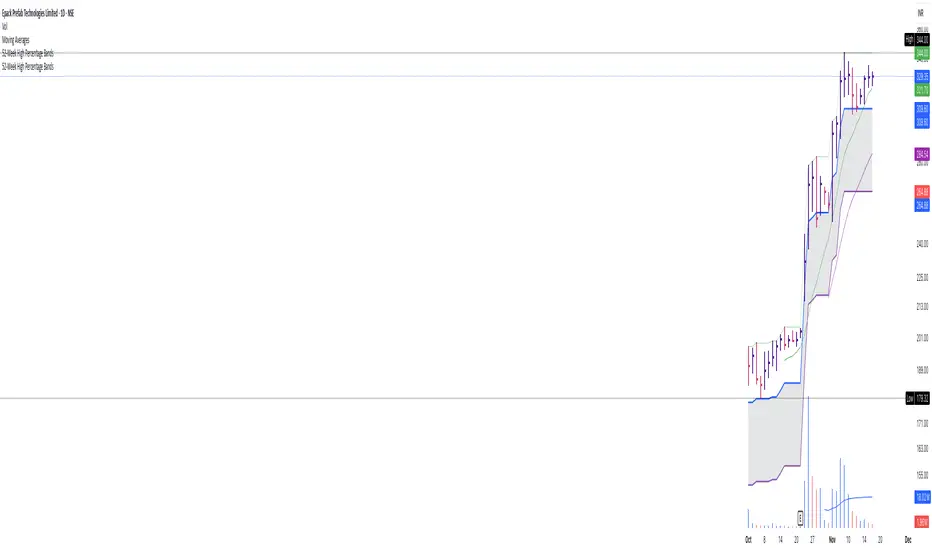Click the blue volume value tag
This screenshot has width=932, height=550.
coord(922,496)
